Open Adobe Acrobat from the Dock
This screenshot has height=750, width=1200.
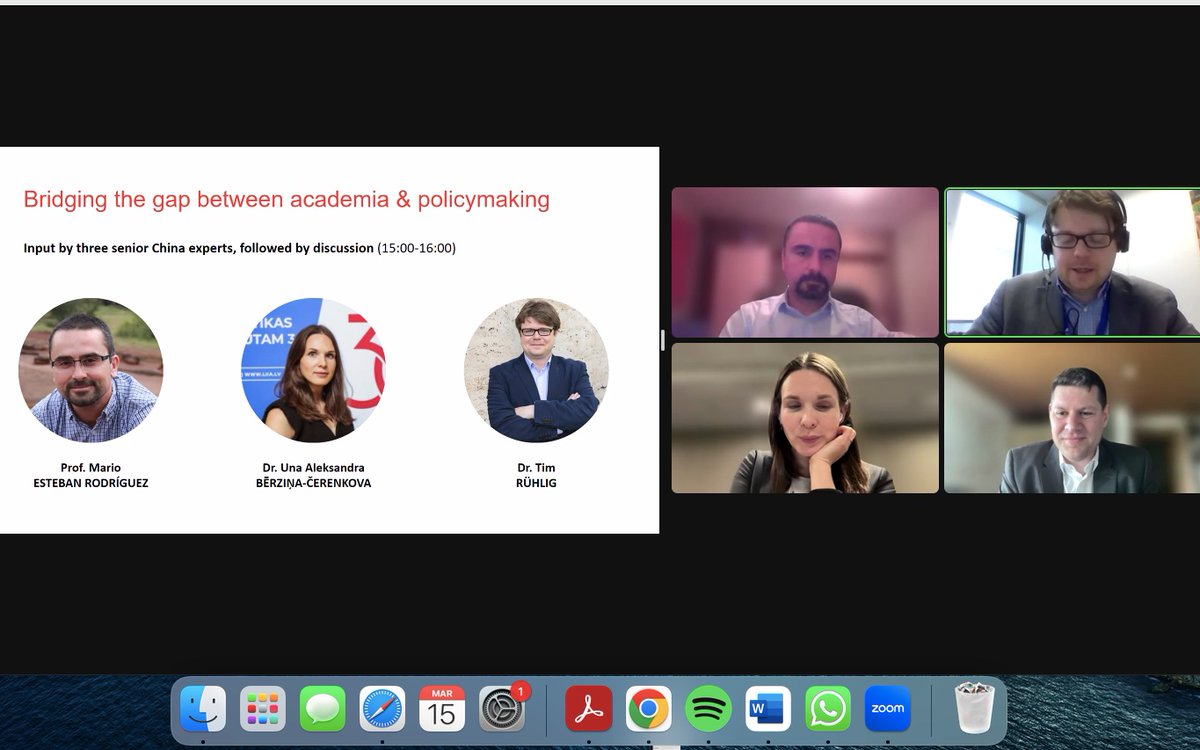point(586,708)
